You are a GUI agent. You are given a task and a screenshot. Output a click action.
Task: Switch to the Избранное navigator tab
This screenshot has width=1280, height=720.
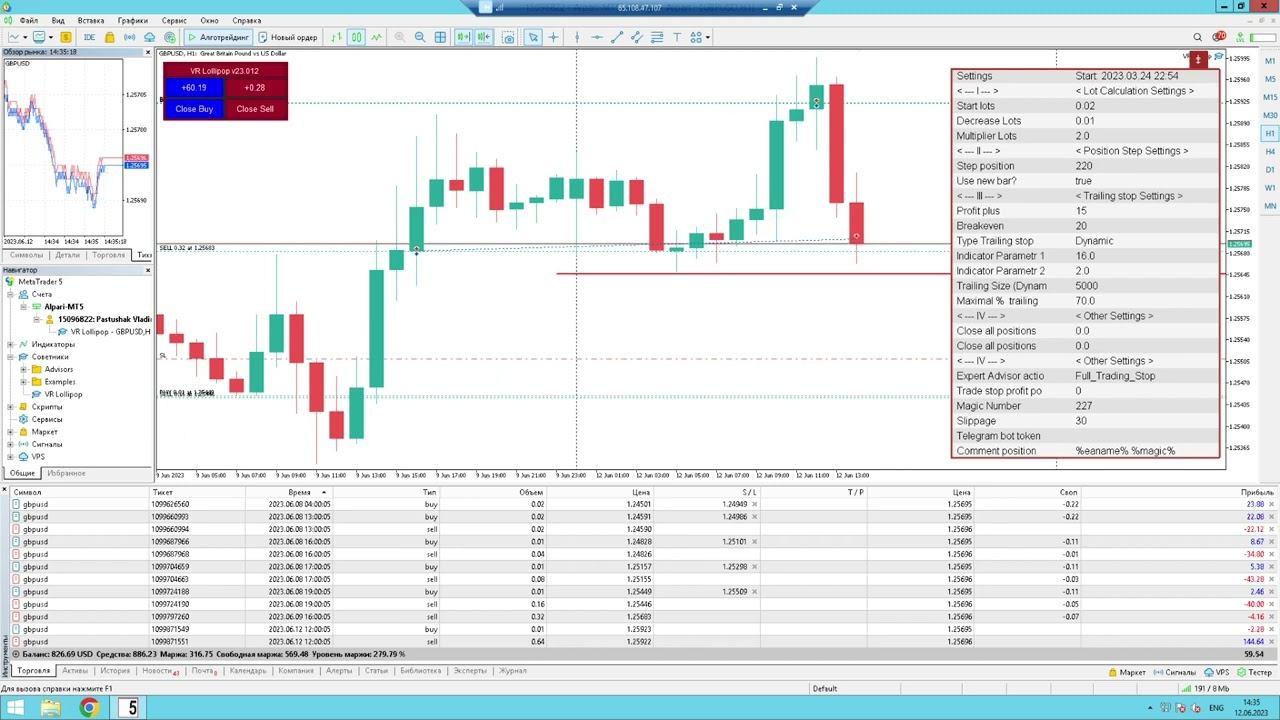point(66,473)
